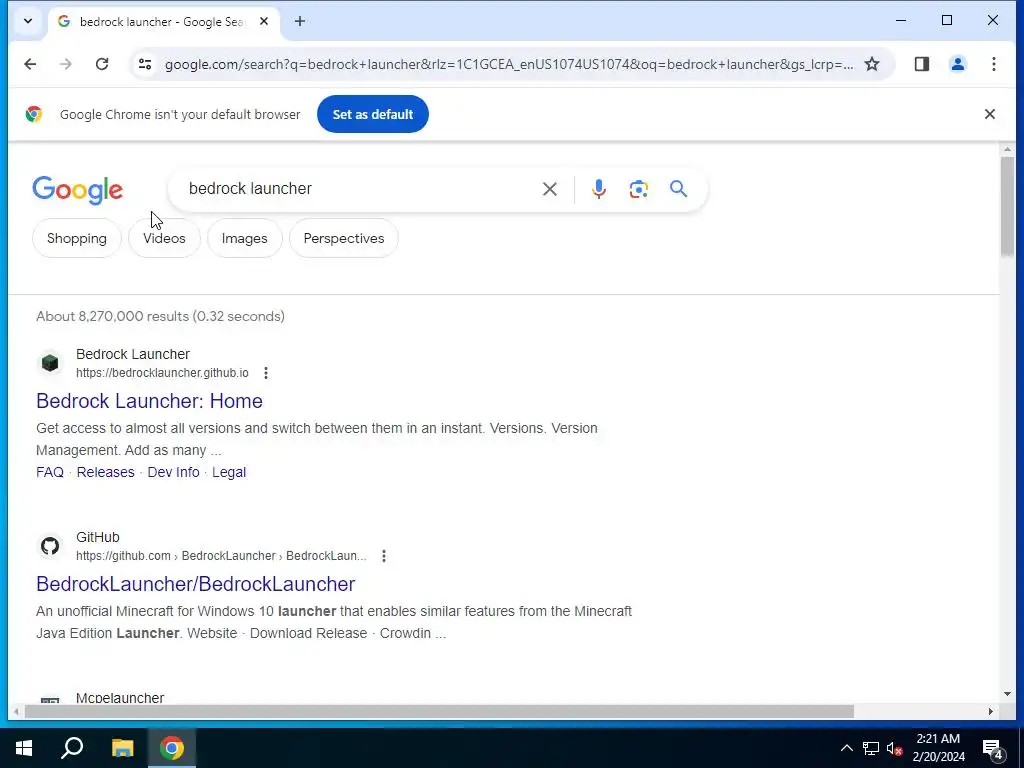
Task: Dismiss the default browser infobar
Action: [x=989, y=114]
